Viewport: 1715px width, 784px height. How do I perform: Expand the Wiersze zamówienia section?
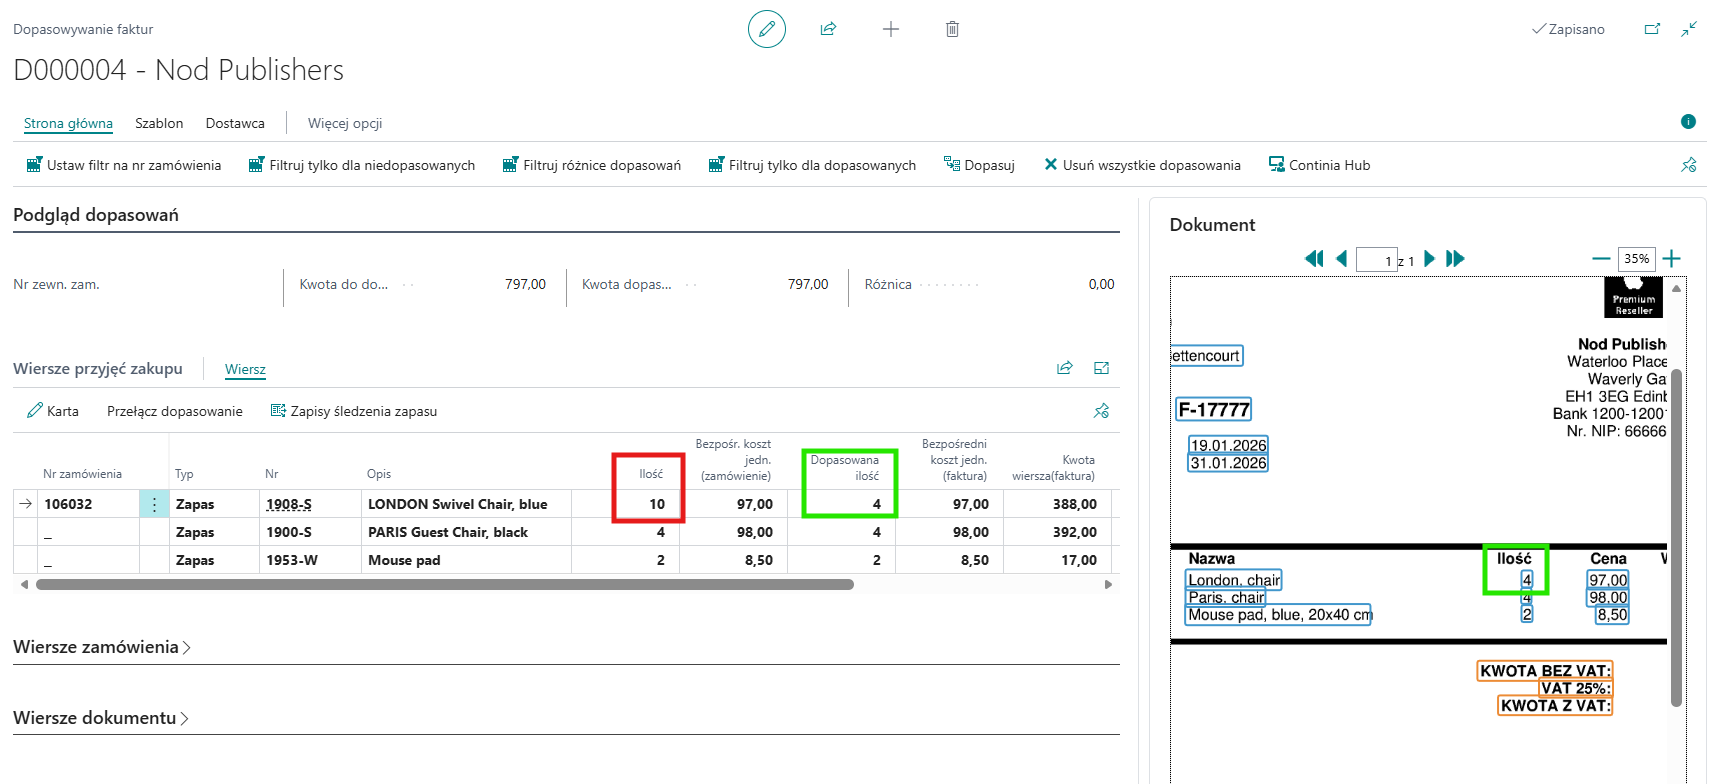(x=102, y=647)
